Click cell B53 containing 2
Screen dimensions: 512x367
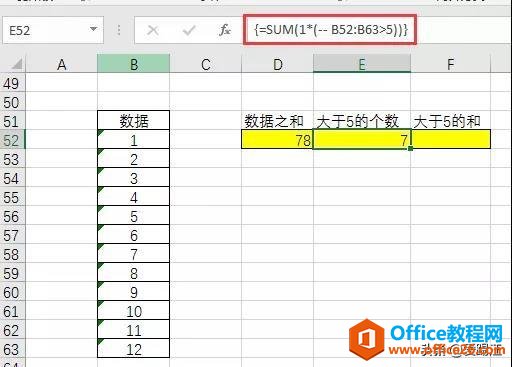click(134, 159)
